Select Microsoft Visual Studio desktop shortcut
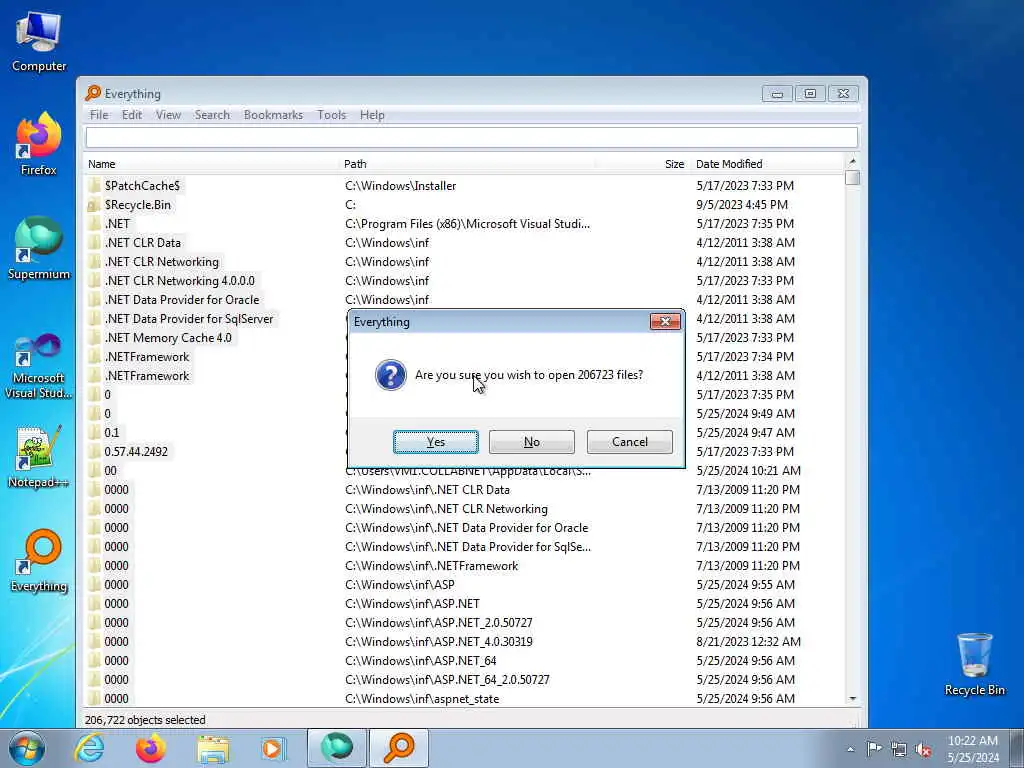1024x768 pixels. (39, 366)
